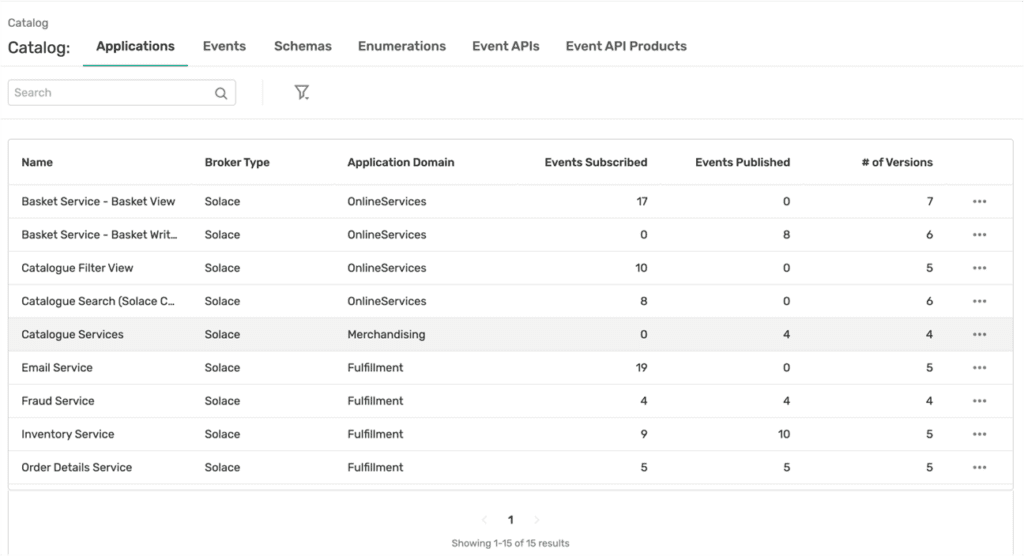Screen dimensions: 1024x556
Task: Open more options for Fraud Service row
Action: click(x=979, y=401)
